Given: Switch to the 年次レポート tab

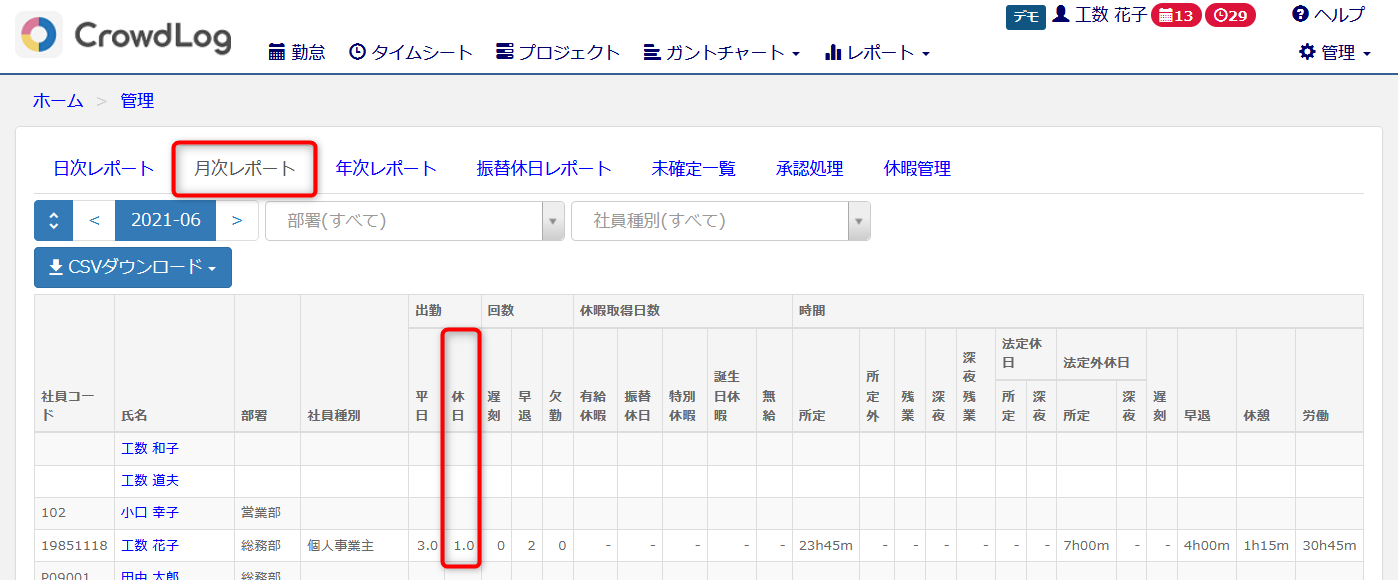Looking at the screenshot, I should 386,168.
